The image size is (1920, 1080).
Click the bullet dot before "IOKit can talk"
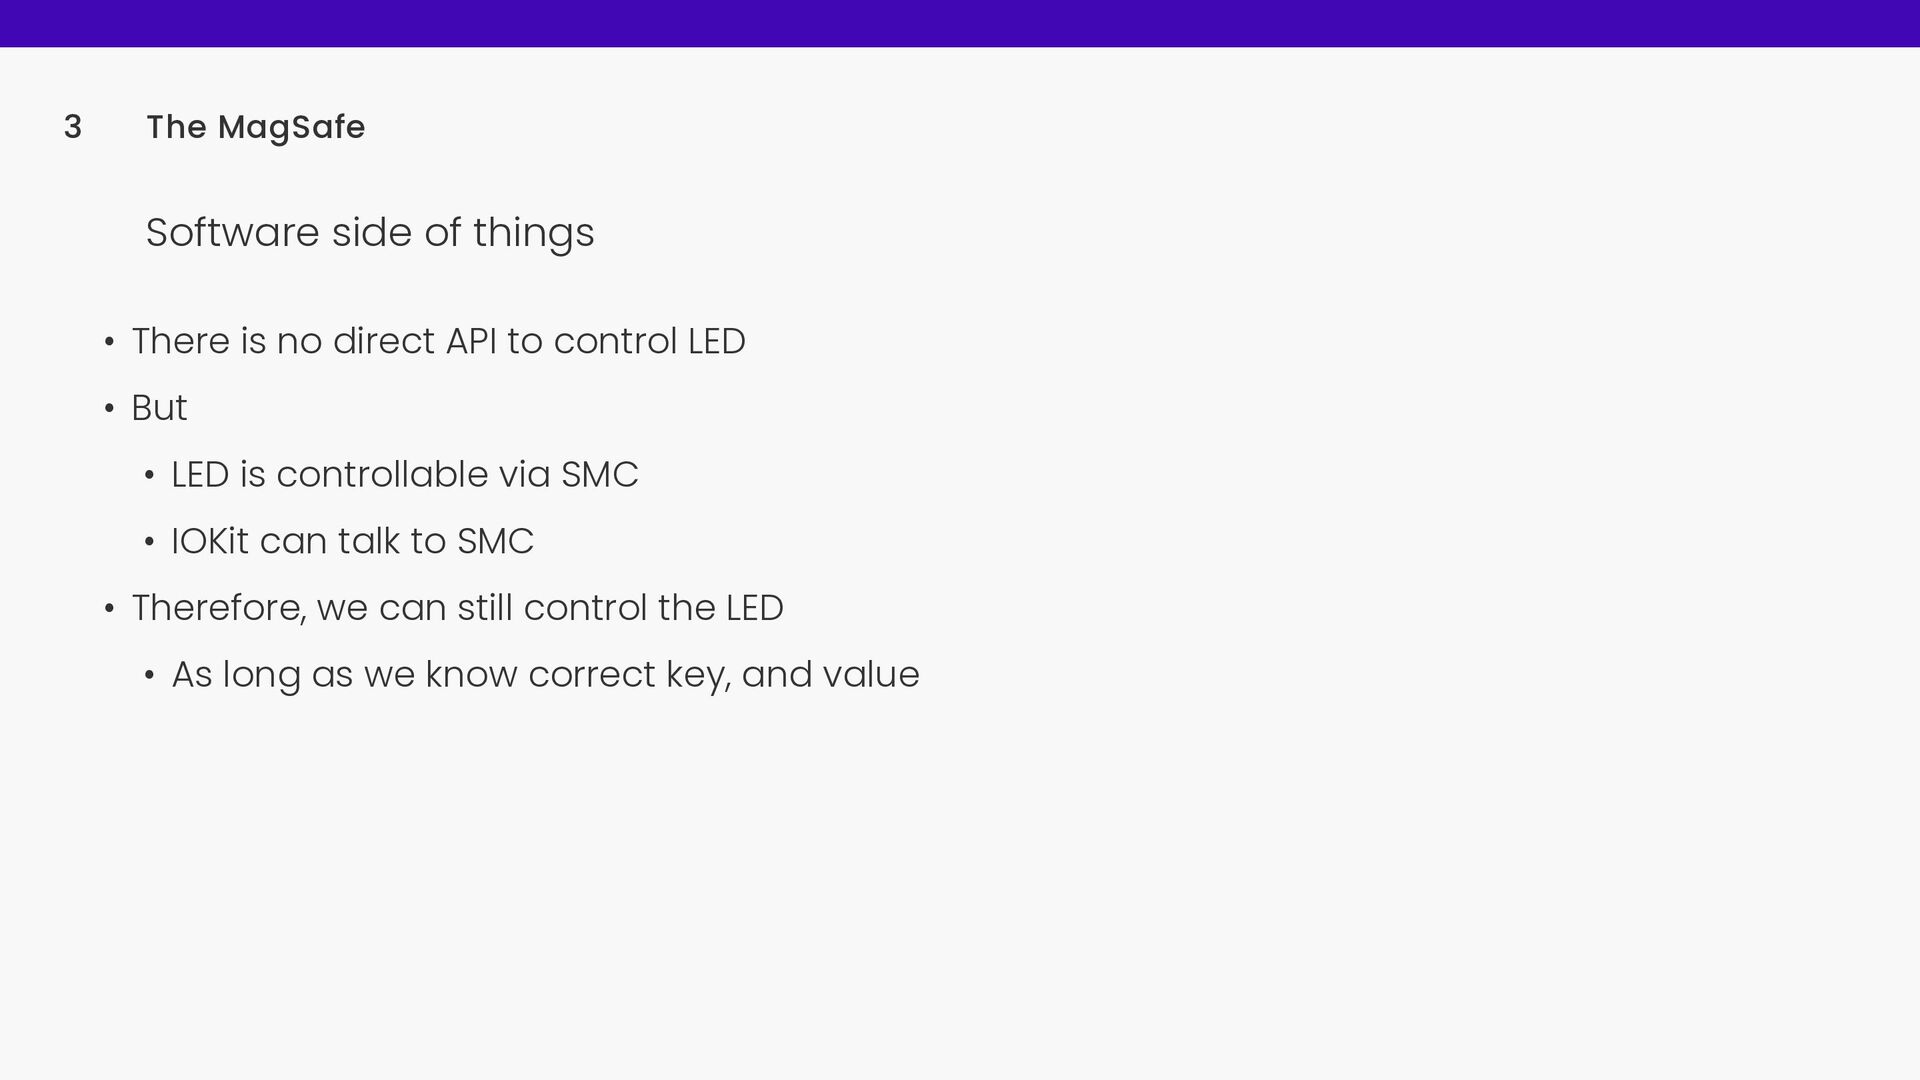click(x=149, y=543)
